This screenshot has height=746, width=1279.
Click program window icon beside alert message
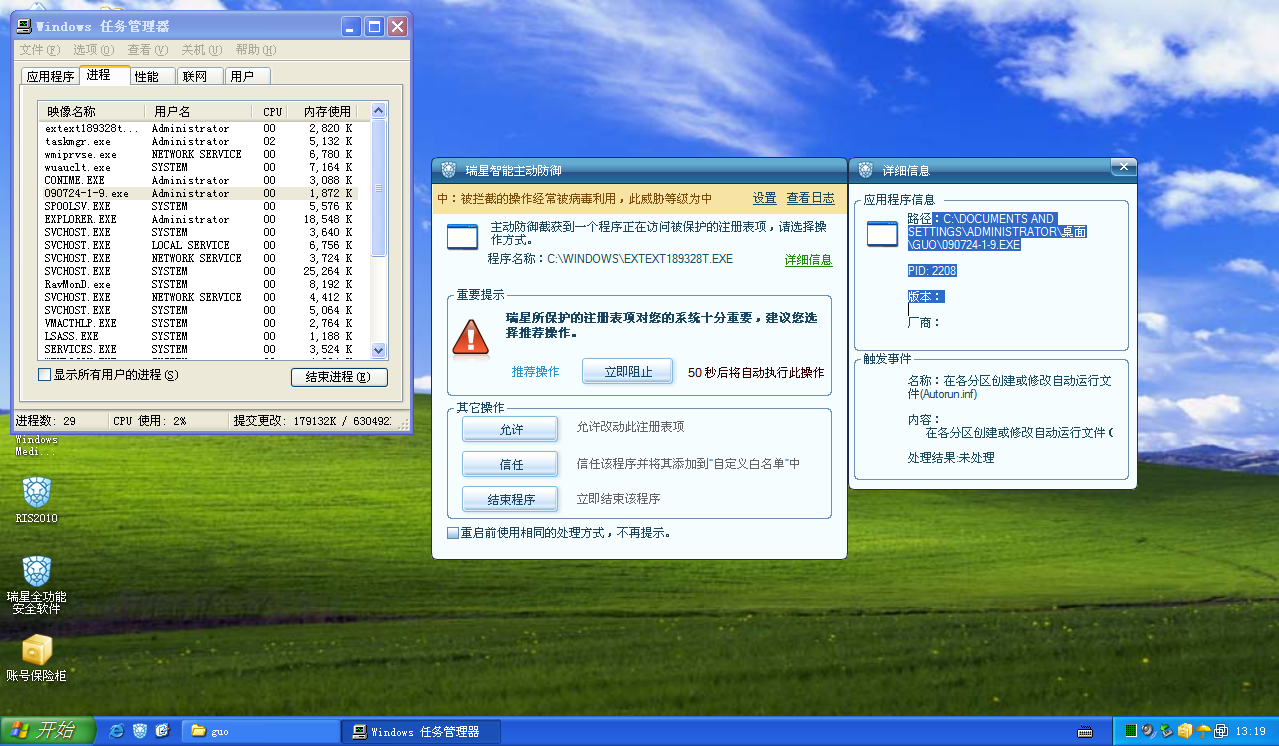click(462, 237)
